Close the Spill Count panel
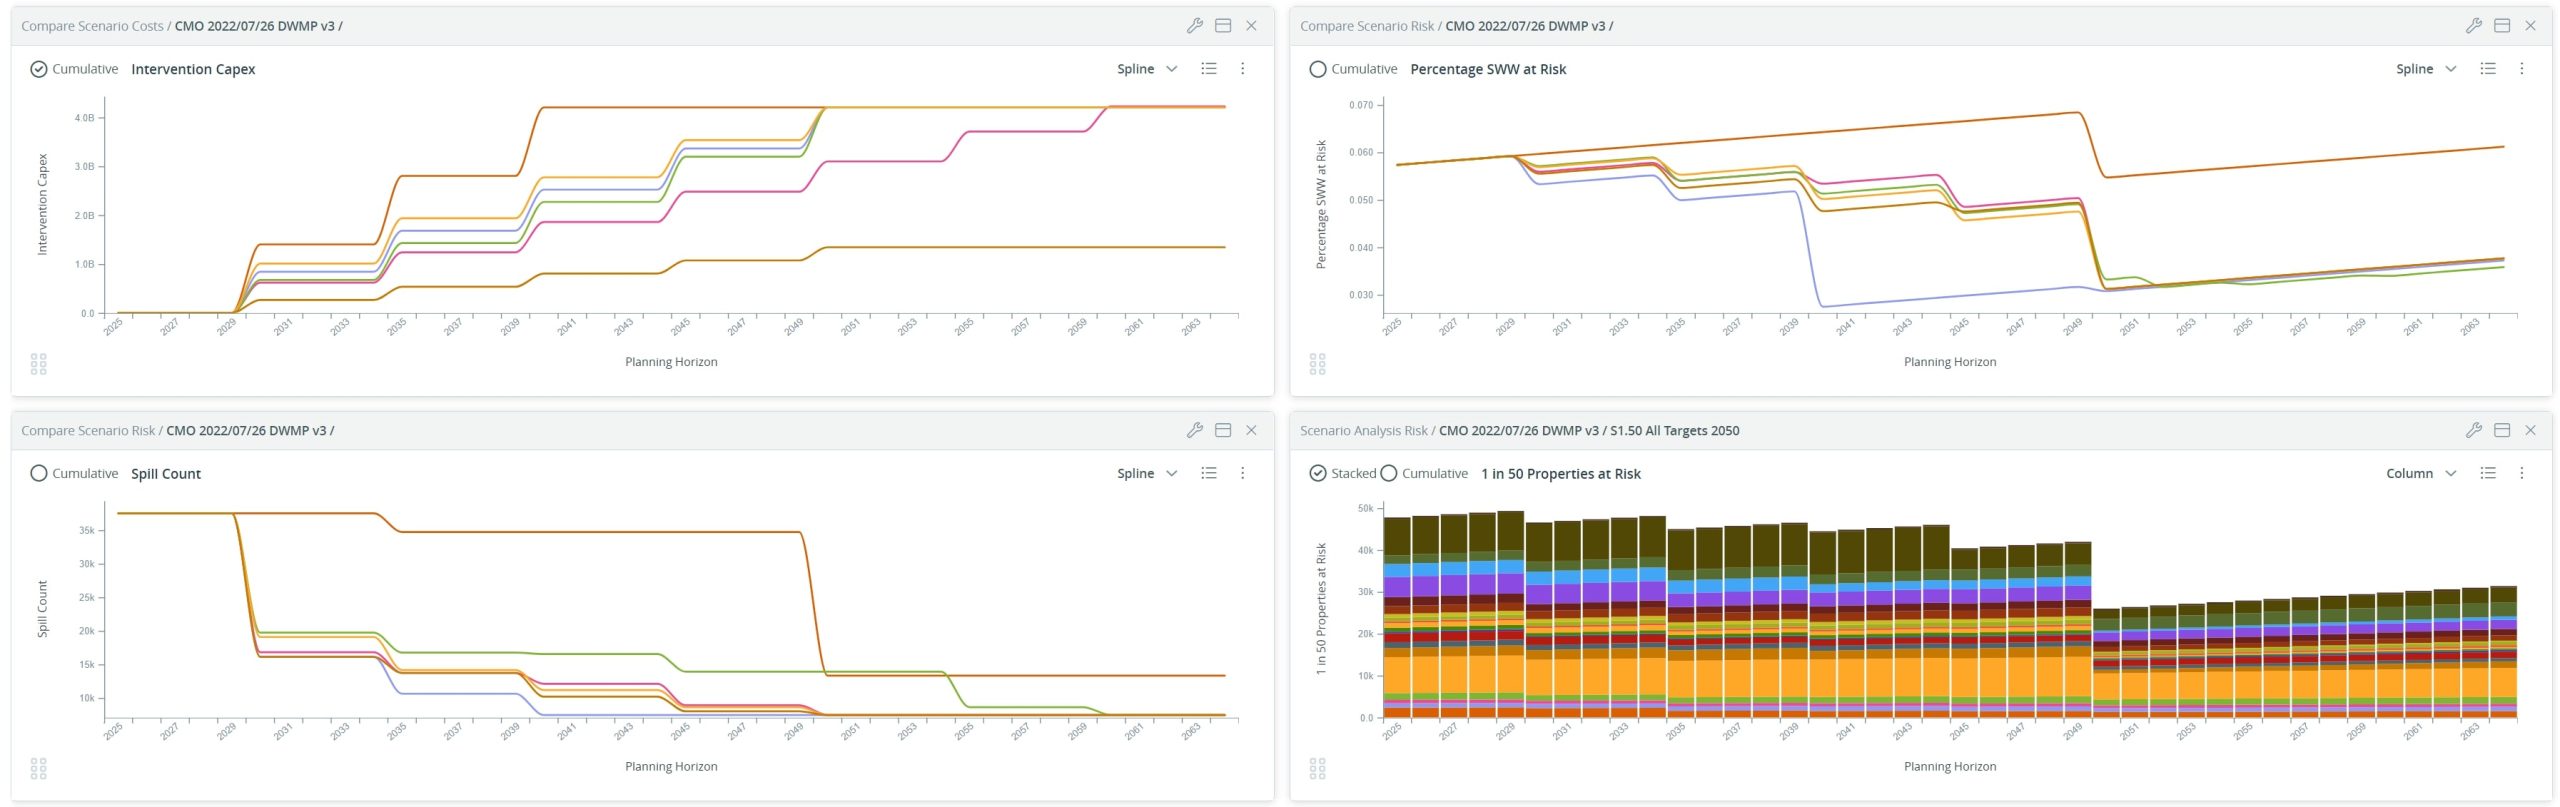This screenshot has width=2560, height=807. pyautogui.click(x=1251, y=430)
